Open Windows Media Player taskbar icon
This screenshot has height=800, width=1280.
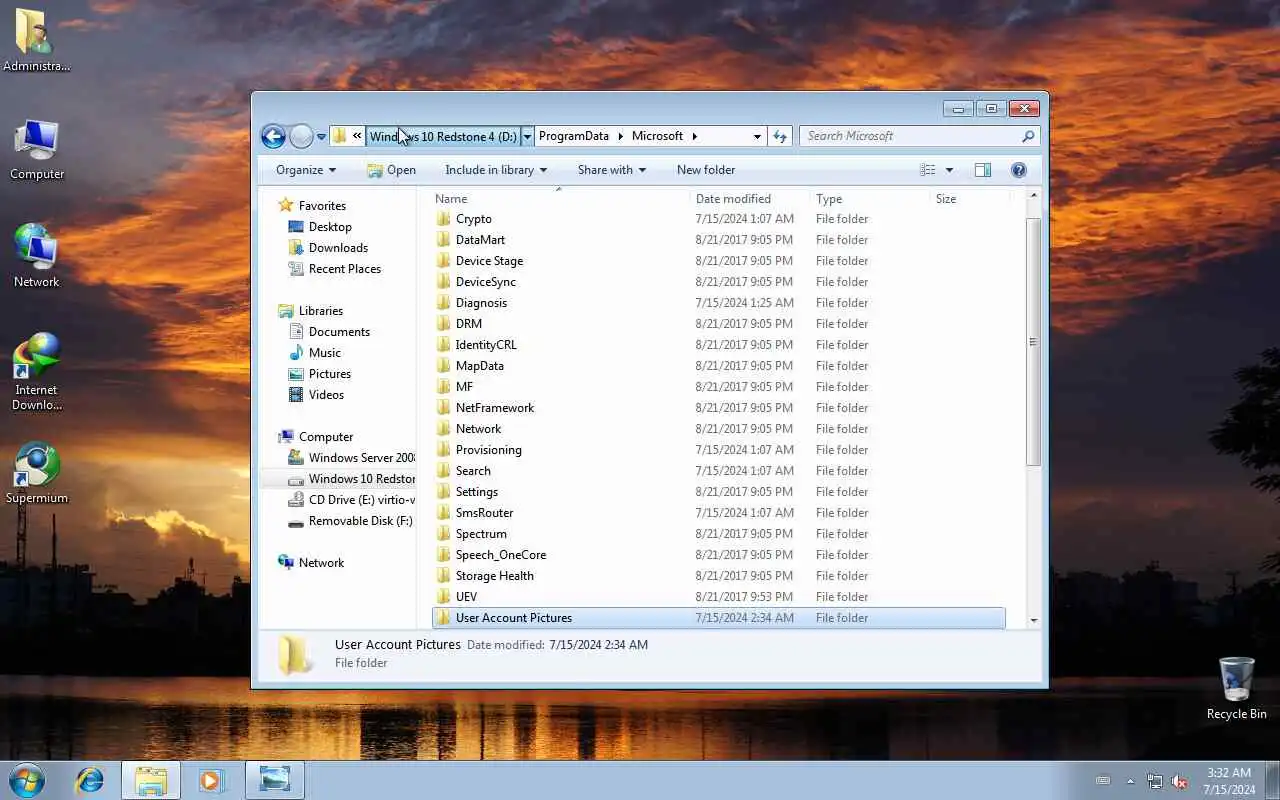[211, 780]
